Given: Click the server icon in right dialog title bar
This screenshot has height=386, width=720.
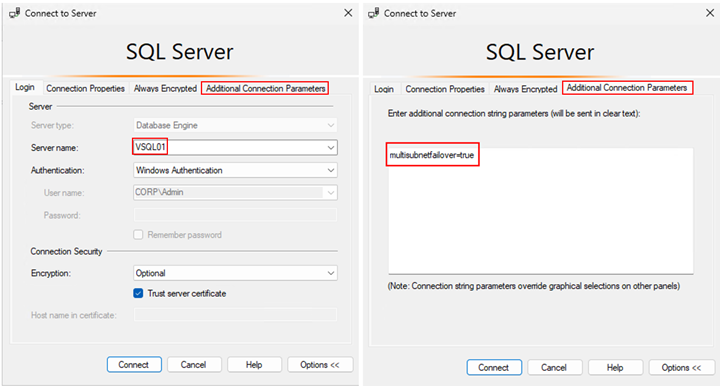Looking at the screenshot, I should point(373,13).
